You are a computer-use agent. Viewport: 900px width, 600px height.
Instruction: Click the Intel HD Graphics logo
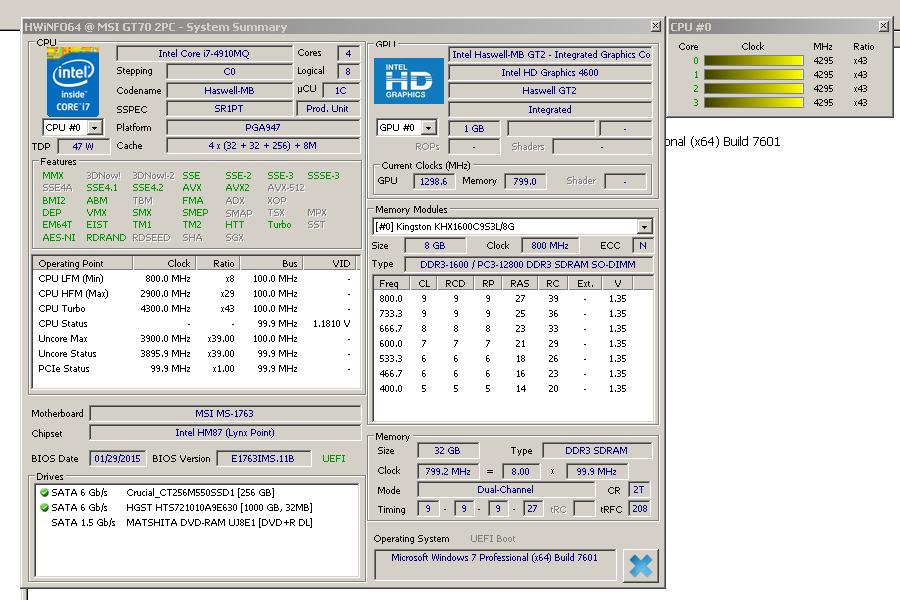(x=409, y=81)
